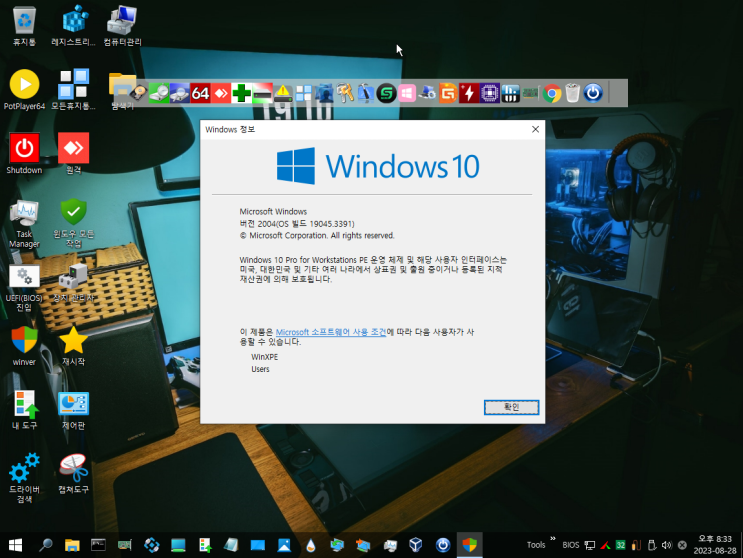Open the 모든휴지통 desktop icon
The width and height of the screenshot is (743, 558).
point(73,90)
